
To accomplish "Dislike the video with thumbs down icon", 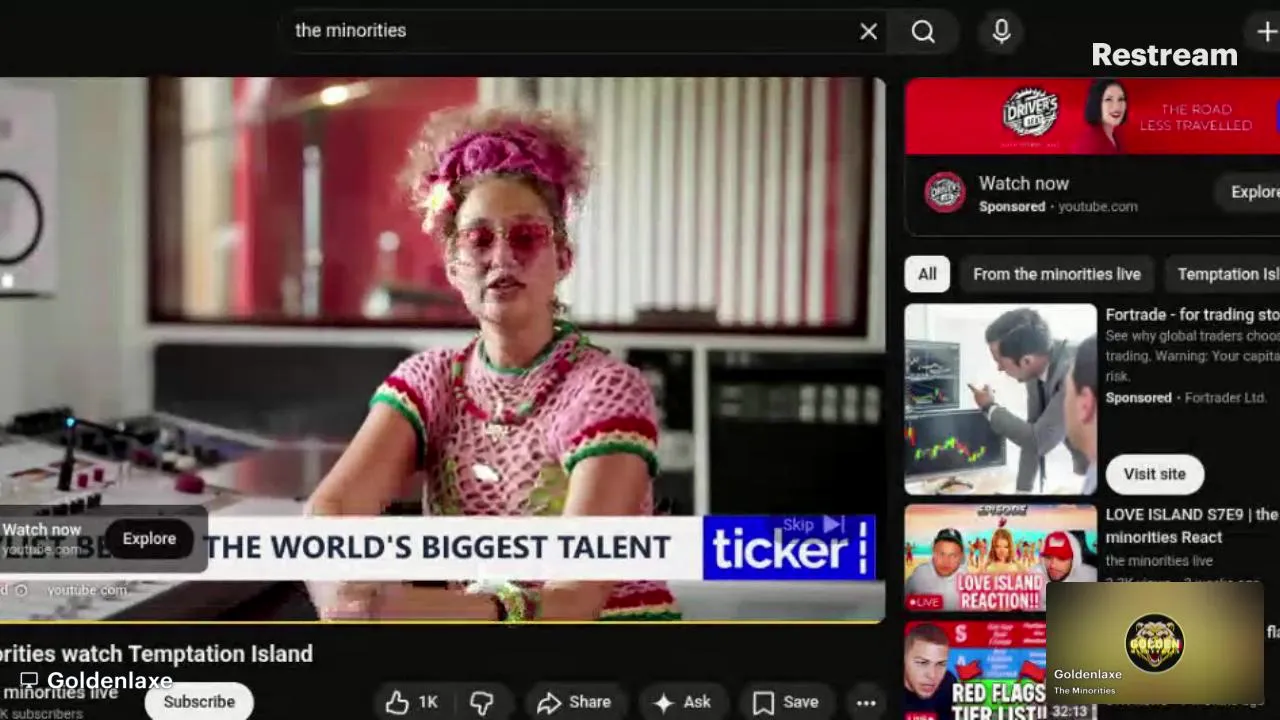I will (483, 702).
